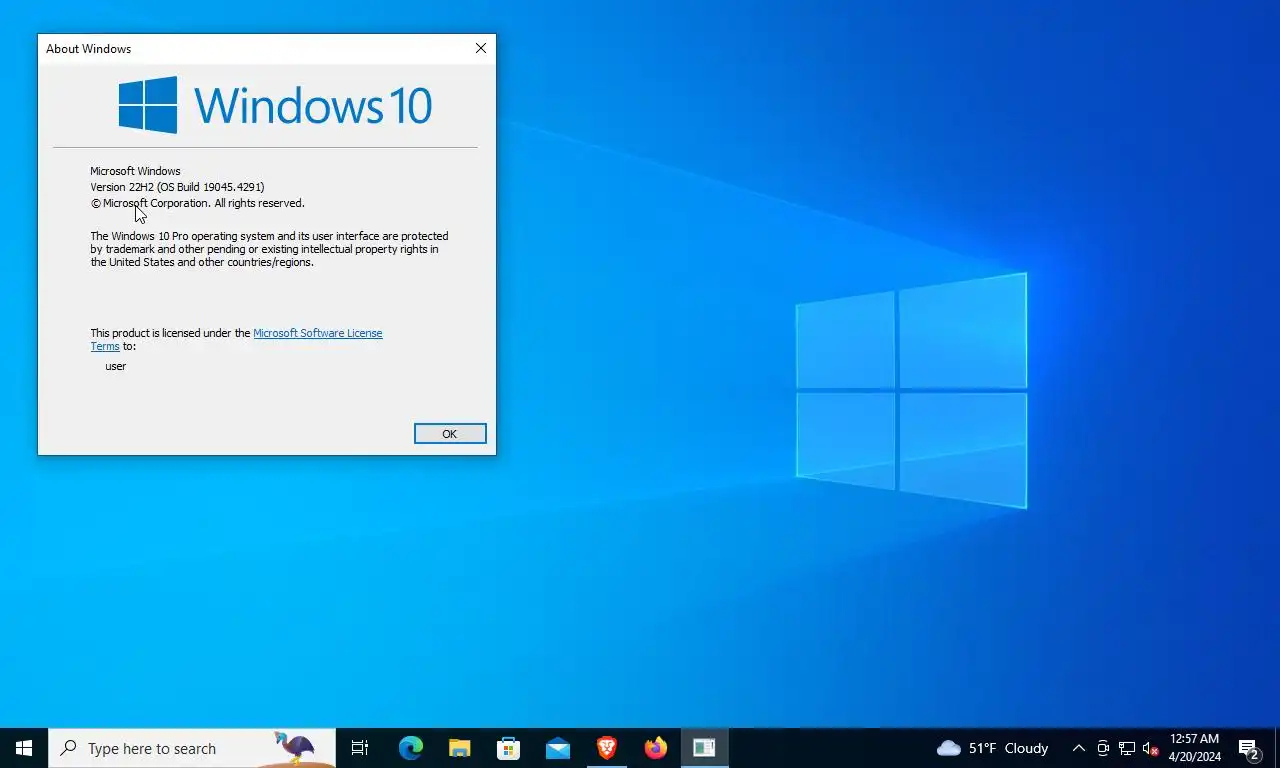
Task: Launch Brave browser from the taskbar
Action: [x=606, y=748]
